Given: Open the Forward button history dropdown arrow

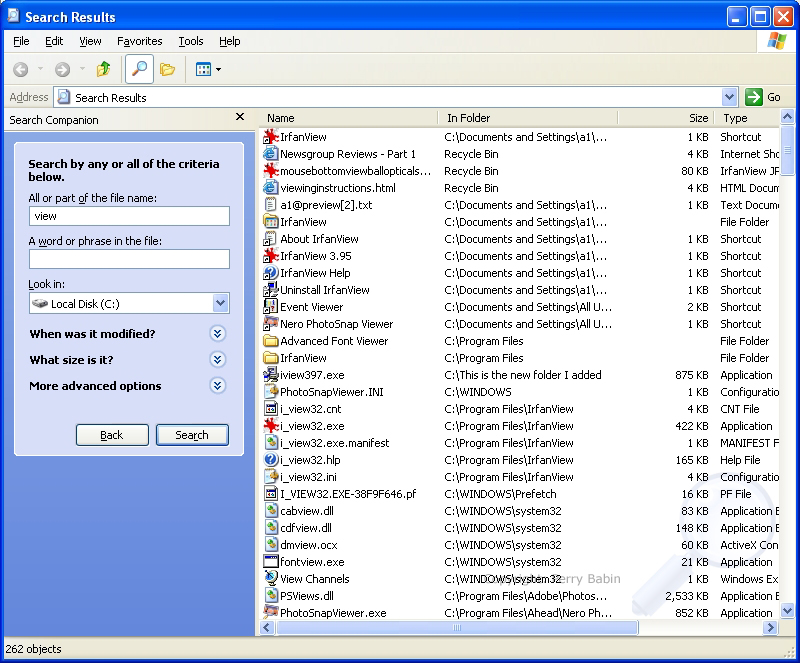Looking at the screenshot, I should (82, 69).
